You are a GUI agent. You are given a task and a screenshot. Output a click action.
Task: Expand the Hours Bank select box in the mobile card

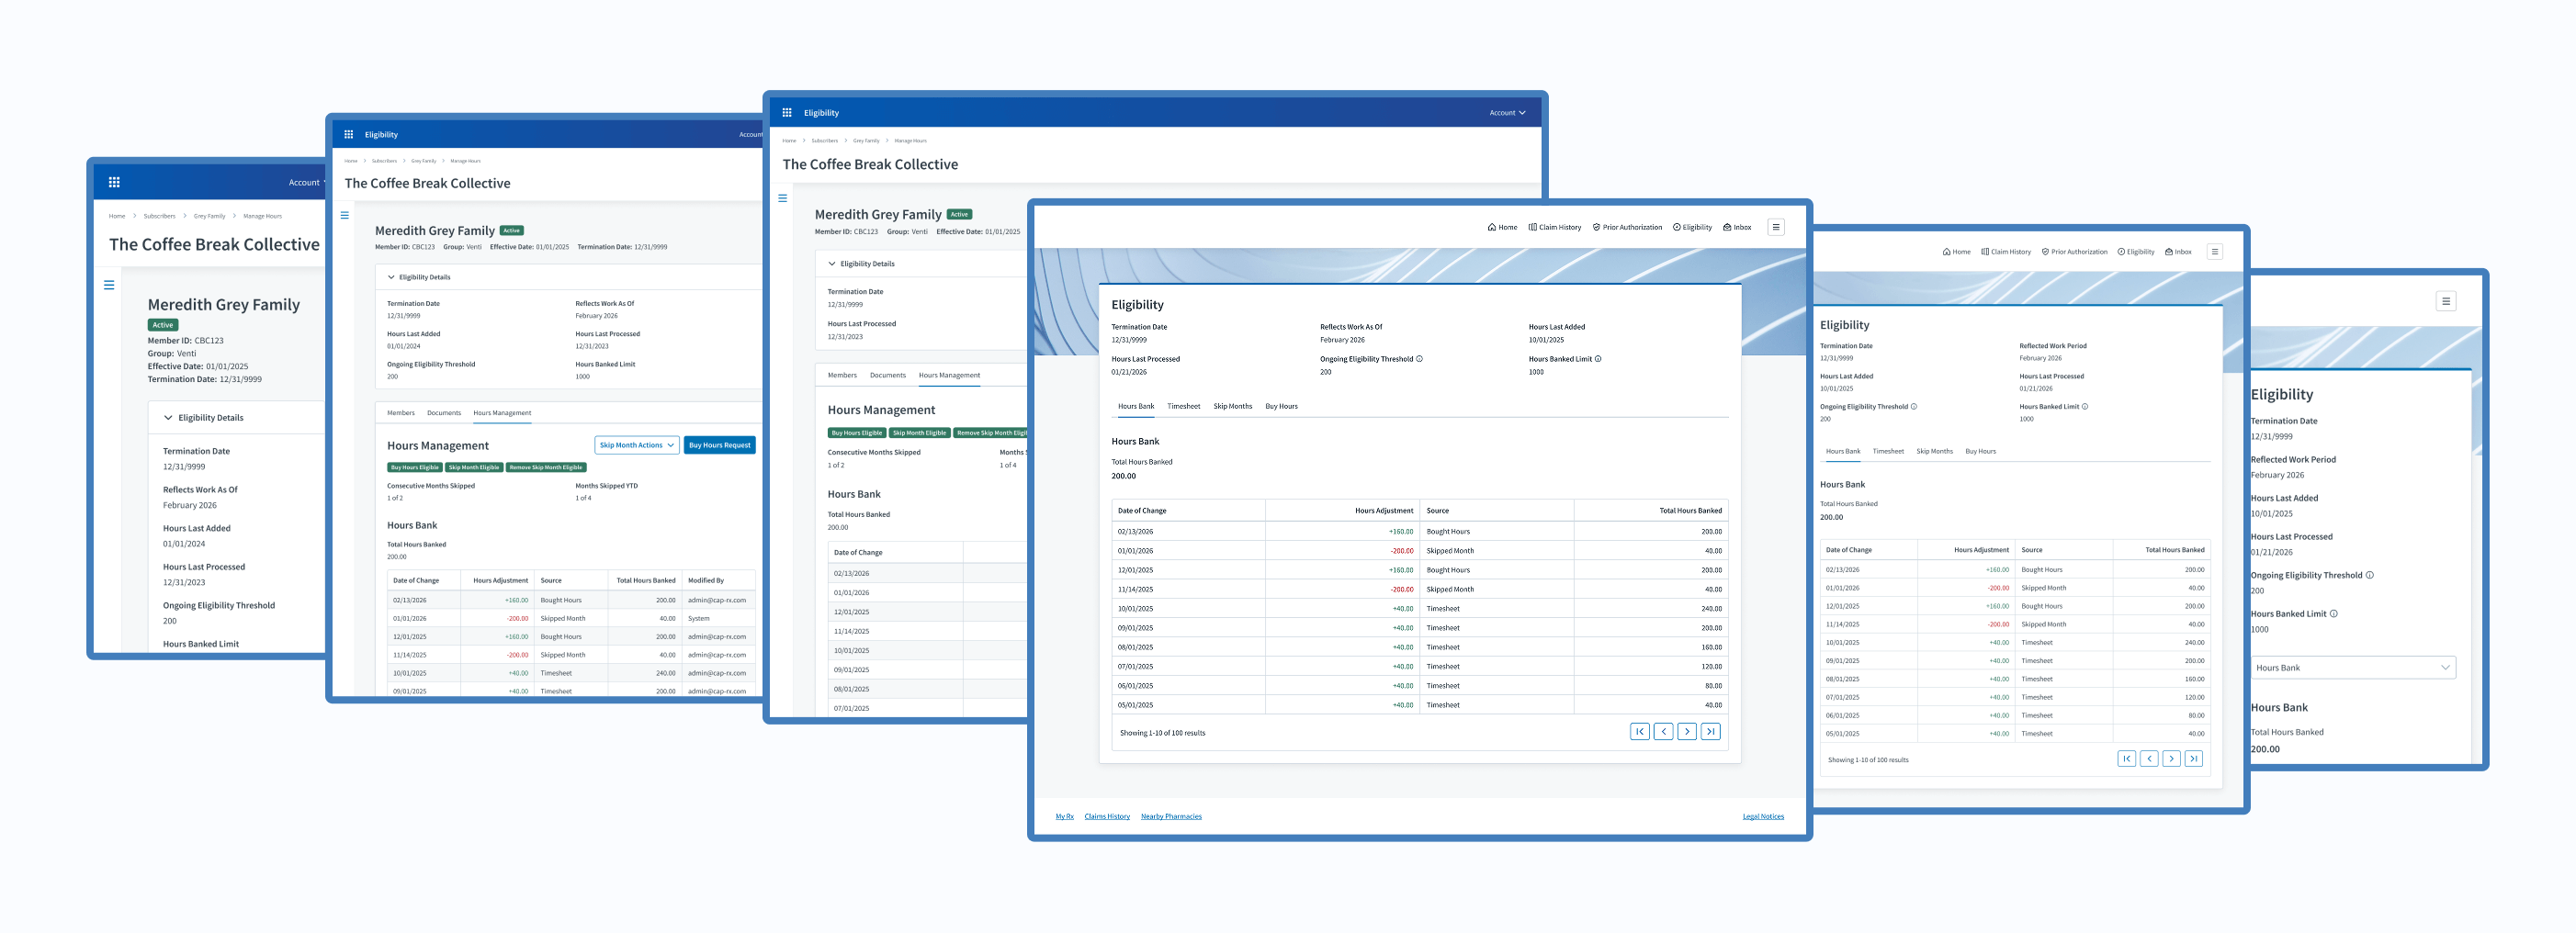[x=2352, y=667]
